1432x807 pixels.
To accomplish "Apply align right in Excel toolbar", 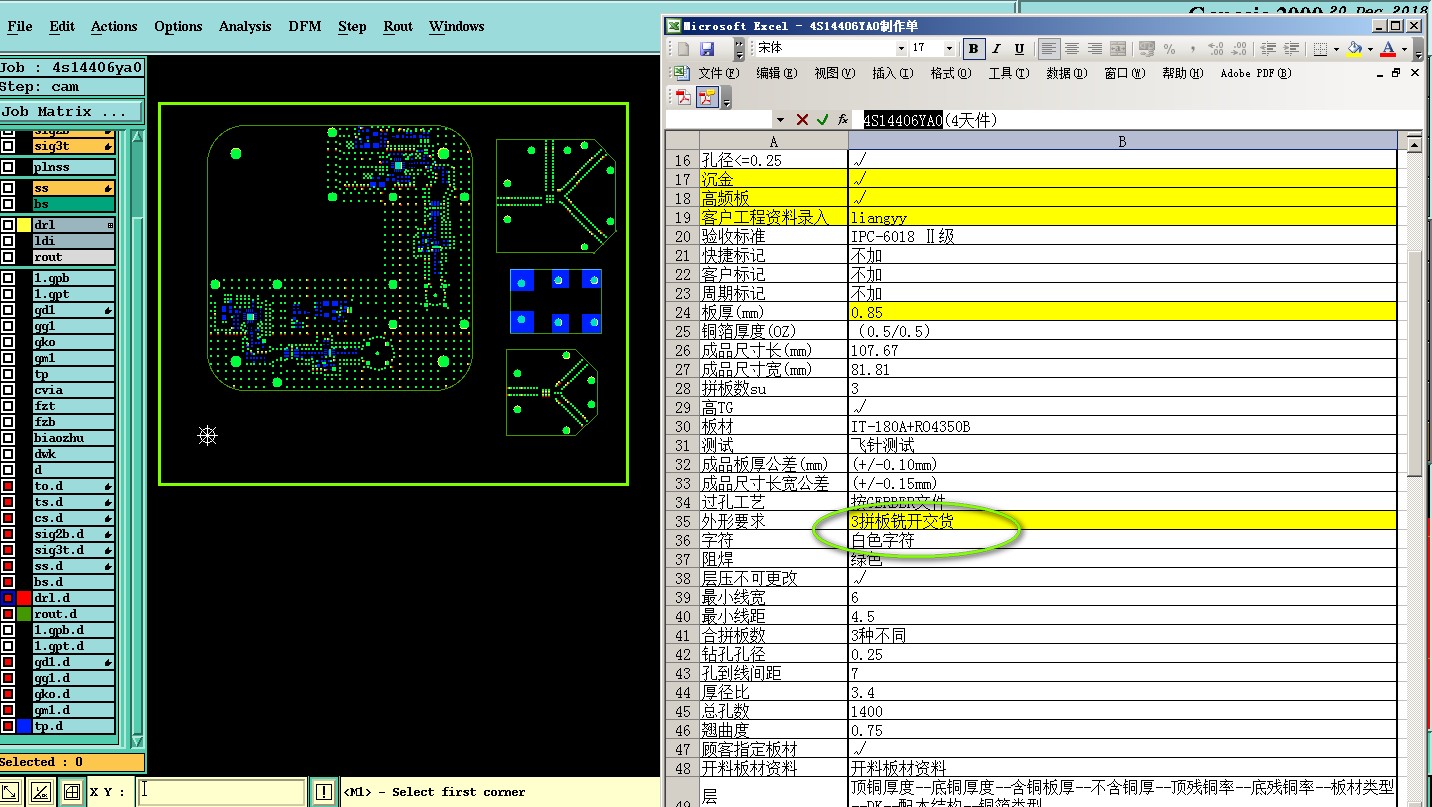I will pos(1095,49).
